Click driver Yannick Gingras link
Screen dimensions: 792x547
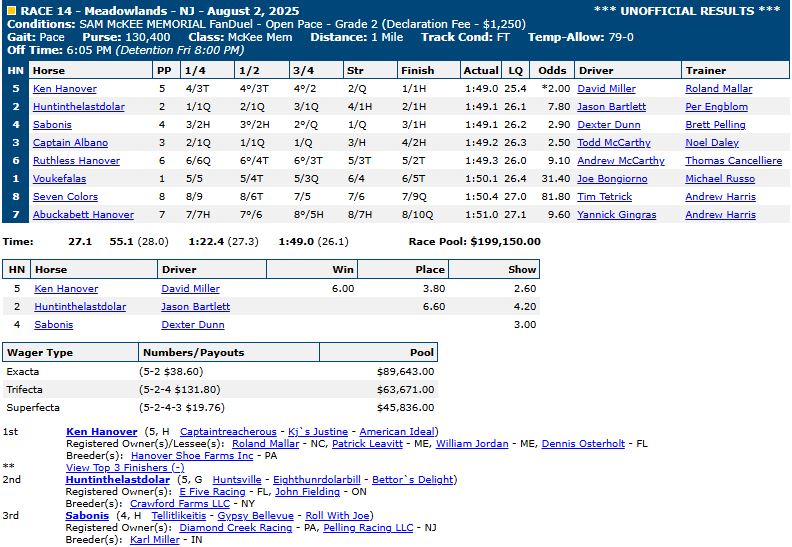(x=614, y=215)
